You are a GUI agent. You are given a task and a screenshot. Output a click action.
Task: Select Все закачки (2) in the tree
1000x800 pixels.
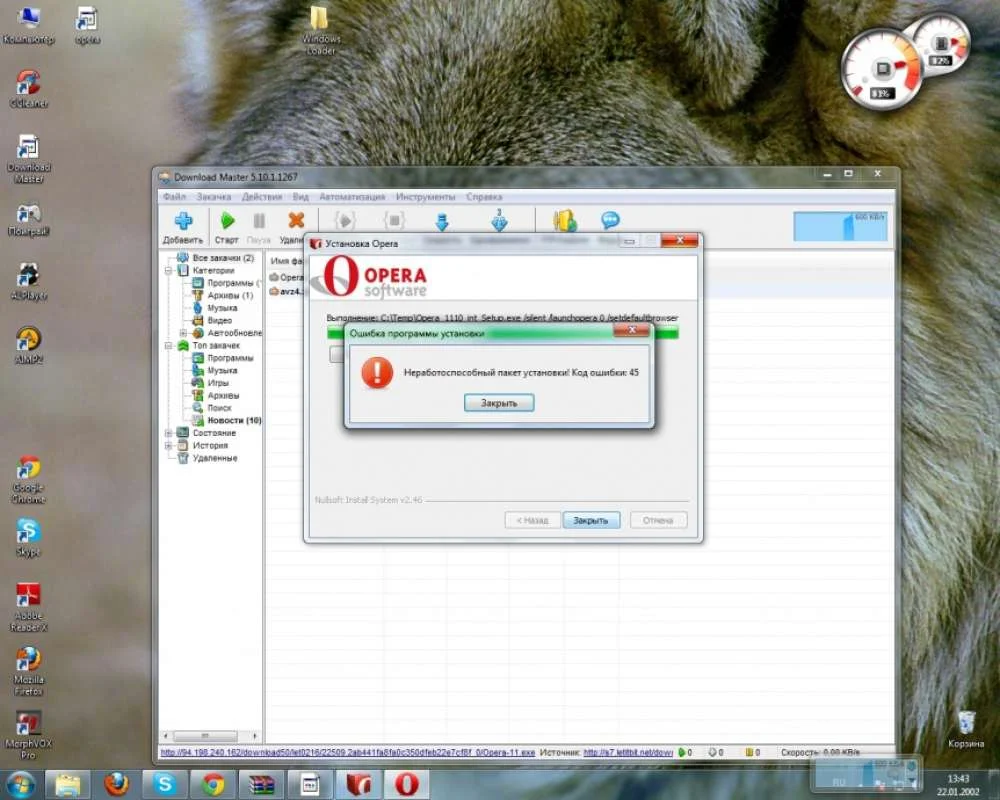223,258
